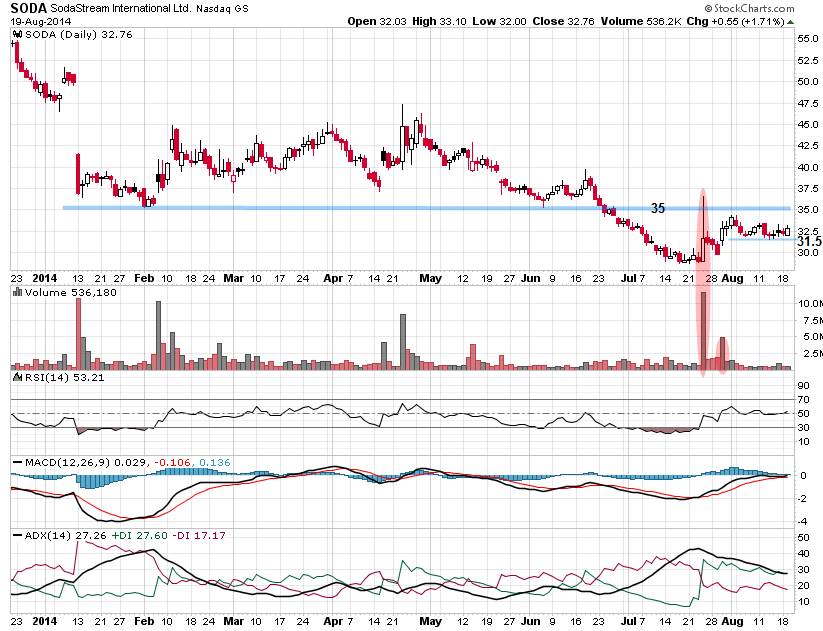Image resolution: width=823 pixels, height=631 pixels.
Task: Open the StockCharts.com link
Action: click(x=754, y=8)
